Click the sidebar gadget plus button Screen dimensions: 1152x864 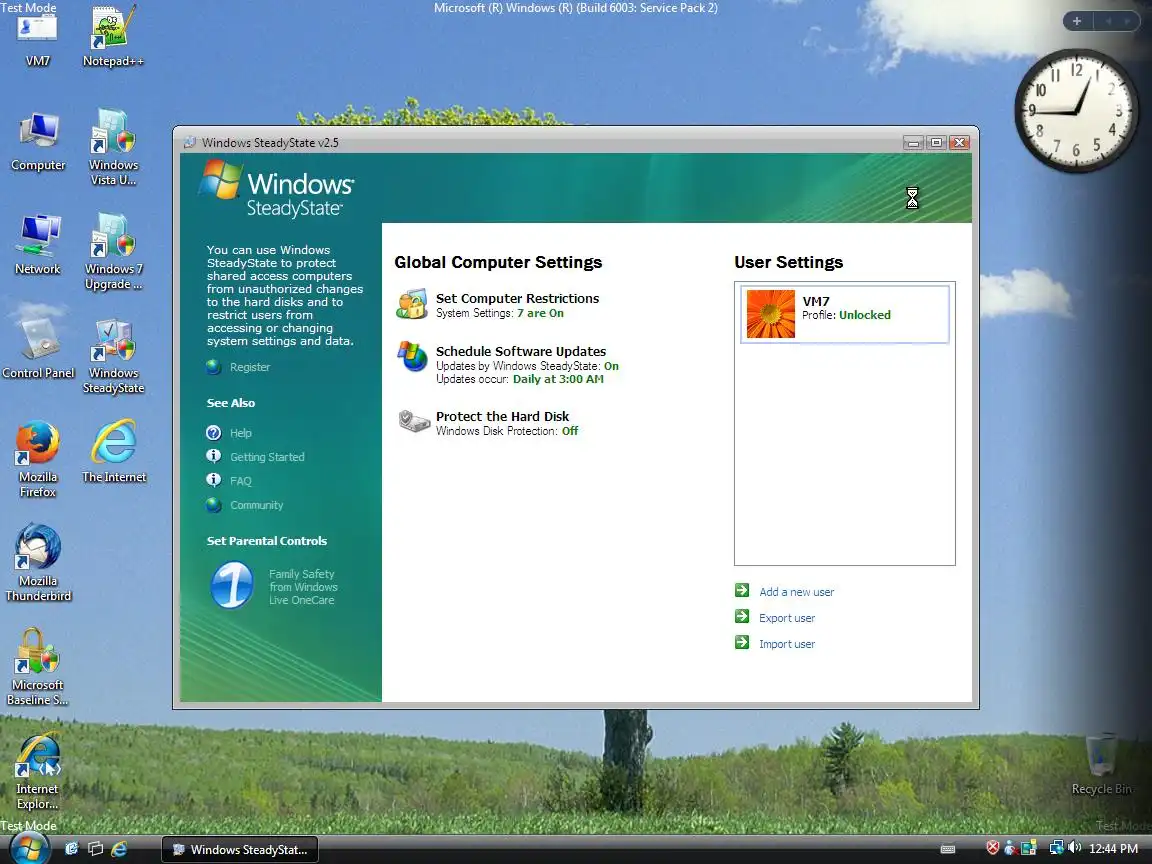[x=1077, y=21]
